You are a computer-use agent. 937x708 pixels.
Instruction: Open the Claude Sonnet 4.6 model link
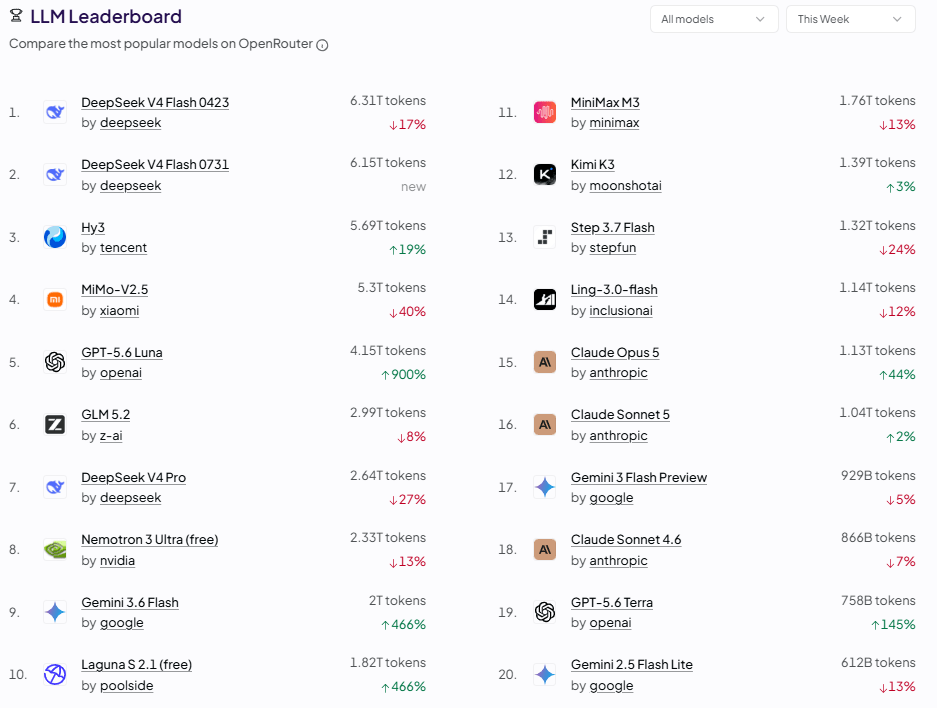pos(626,540)
